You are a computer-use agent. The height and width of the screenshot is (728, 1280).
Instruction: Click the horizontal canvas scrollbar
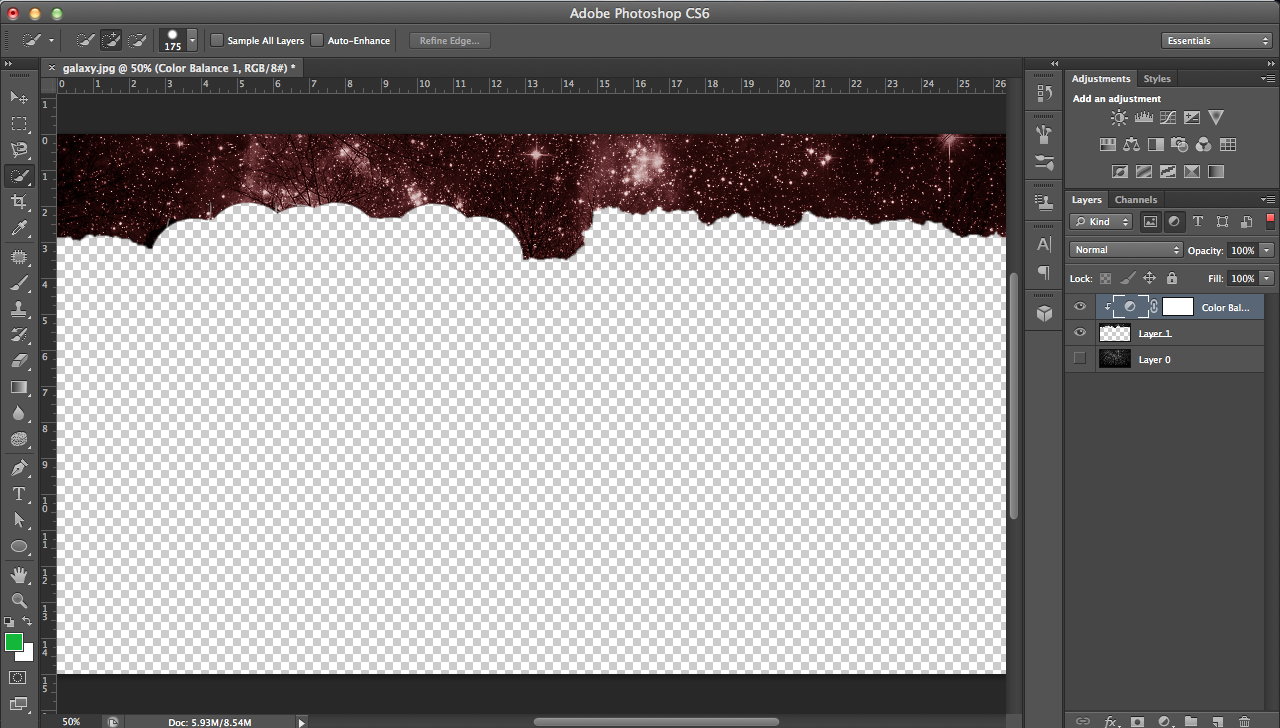pos(656,721)
